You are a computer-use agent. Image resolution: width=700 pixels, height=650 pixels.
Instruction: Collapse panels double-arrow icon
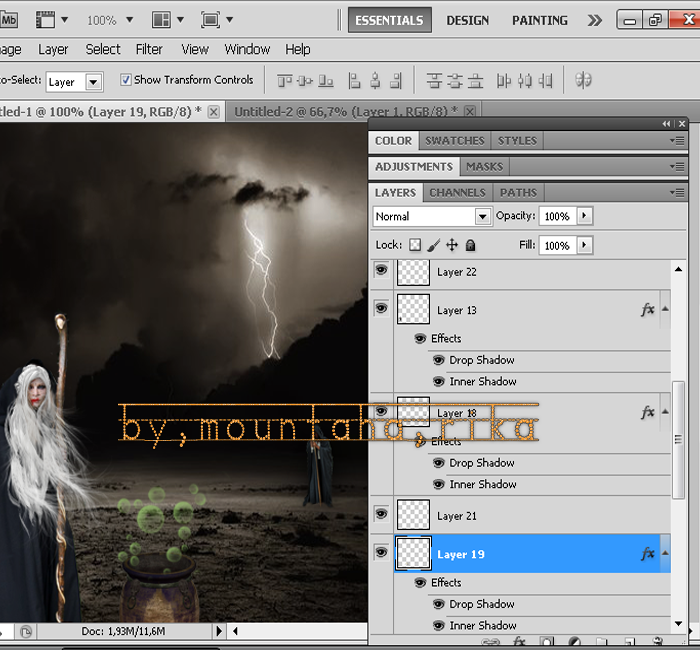[667, 124]
